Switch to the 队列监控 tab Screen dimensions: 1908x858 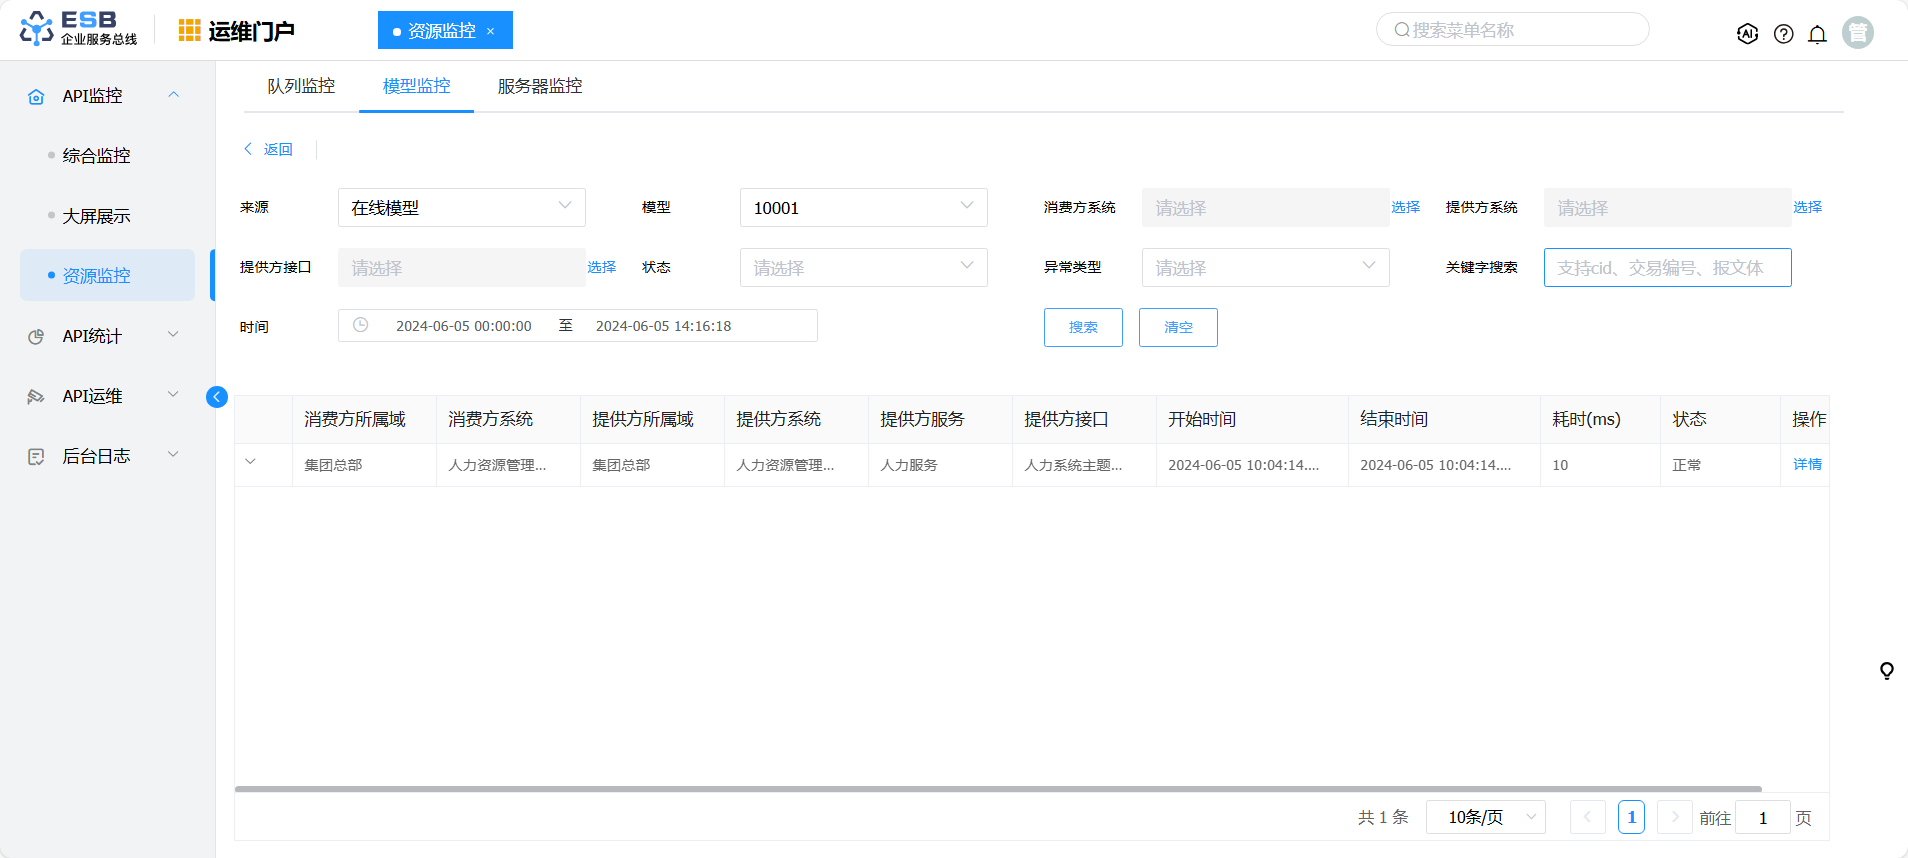tap(301, 86)
